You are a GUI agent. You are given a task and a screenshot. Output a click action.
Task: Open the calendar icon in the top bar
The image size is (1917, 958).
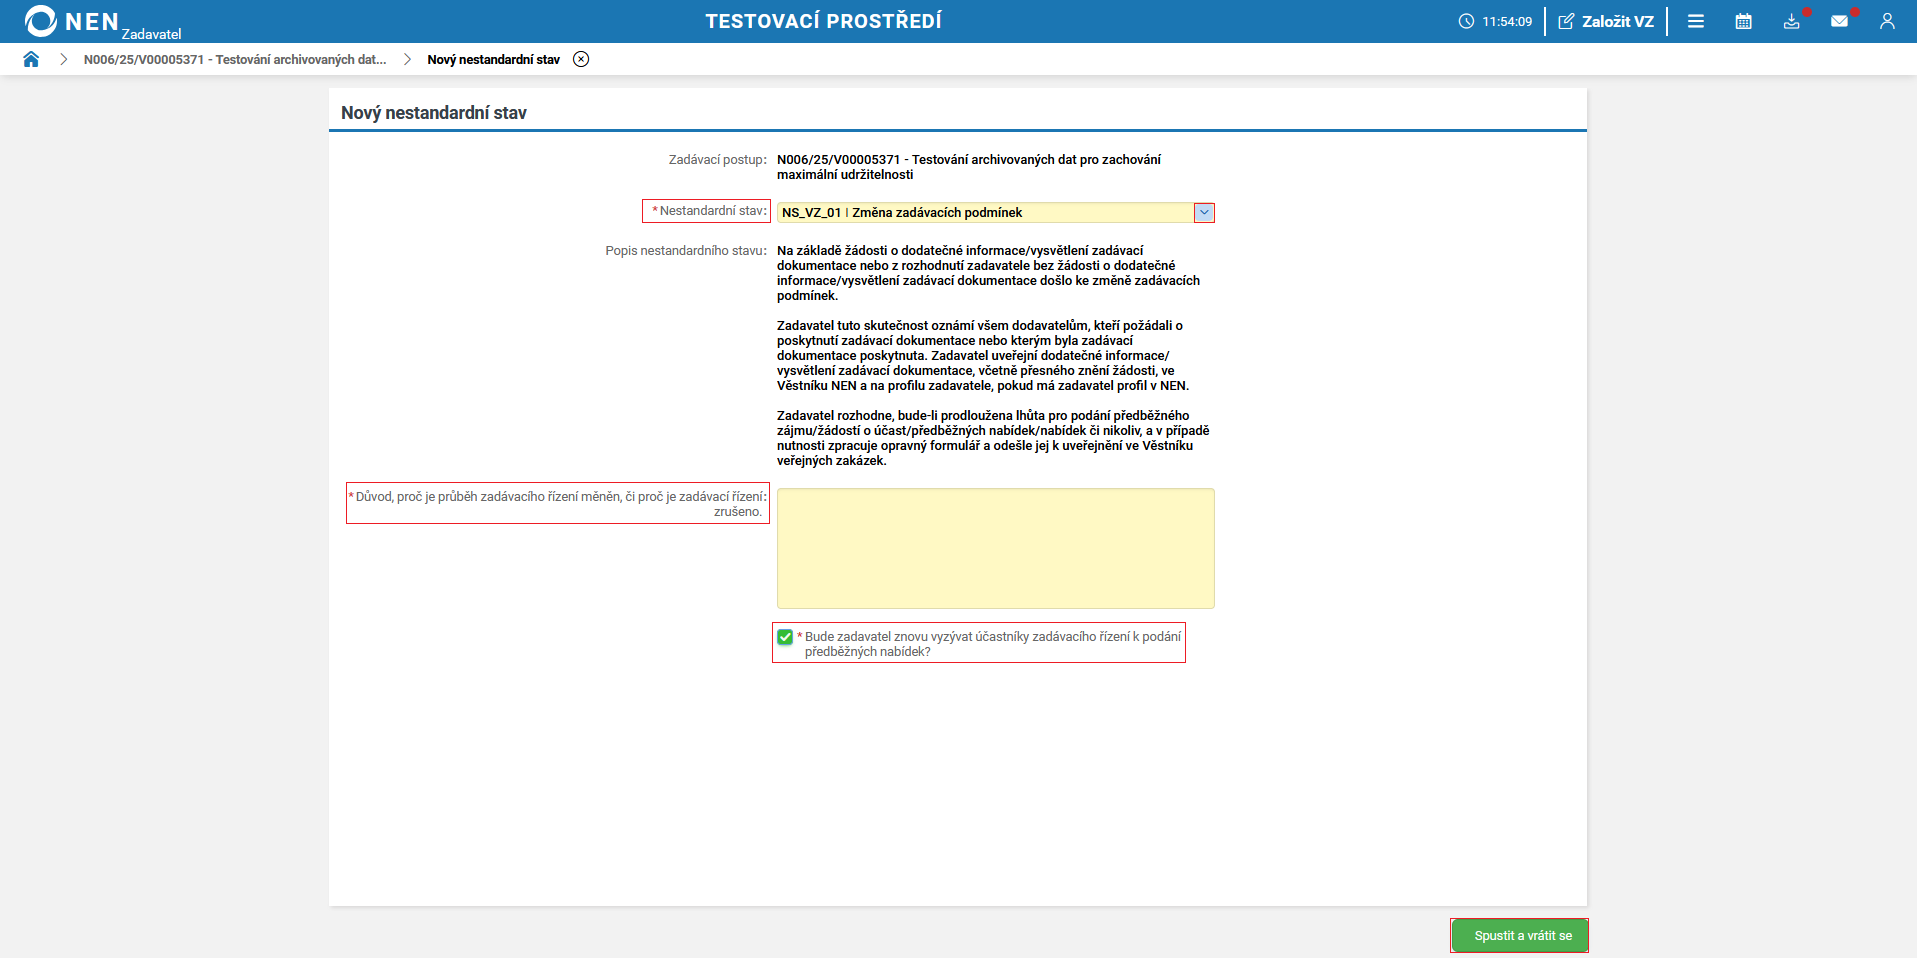coord(1743,21)
